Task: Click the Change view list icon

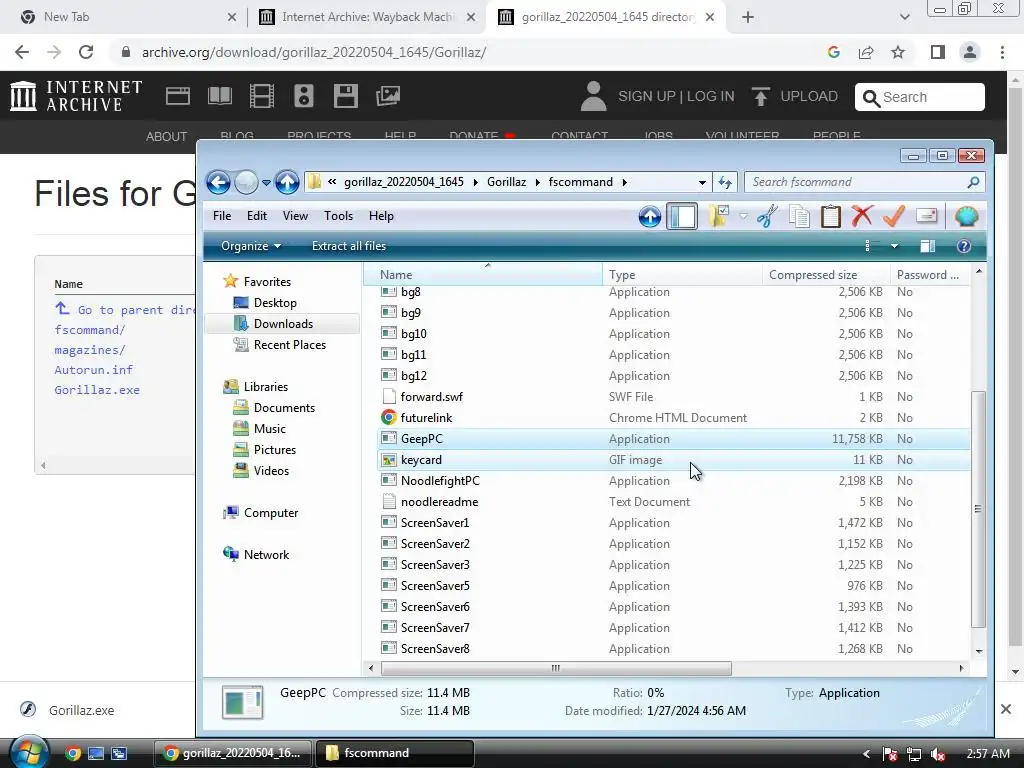Action: tap(871, 246)
